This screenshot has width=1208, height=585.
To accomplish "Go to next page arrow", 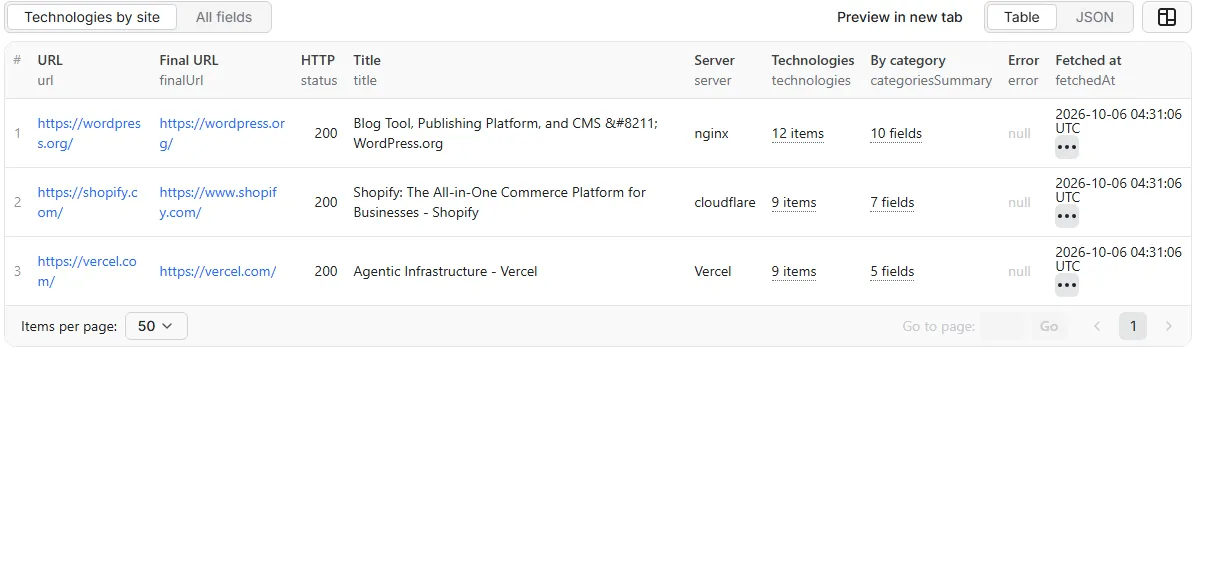I will (x=1168, y=326).
